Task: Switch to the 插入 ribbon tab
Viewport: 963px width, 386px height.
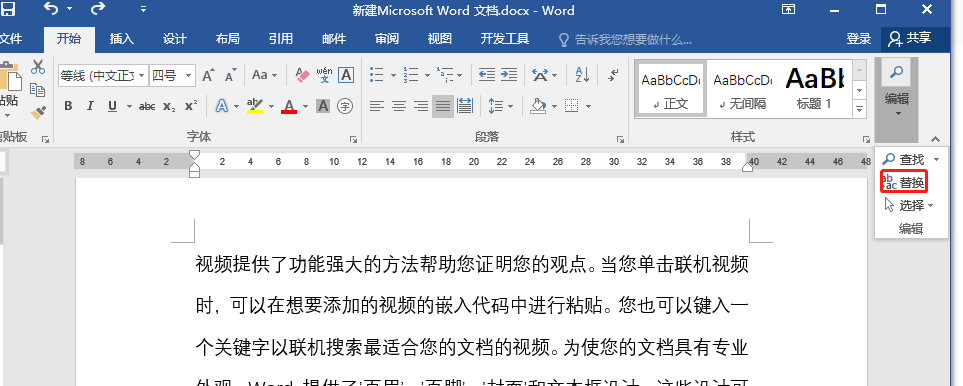Action: tap(122, 39)
